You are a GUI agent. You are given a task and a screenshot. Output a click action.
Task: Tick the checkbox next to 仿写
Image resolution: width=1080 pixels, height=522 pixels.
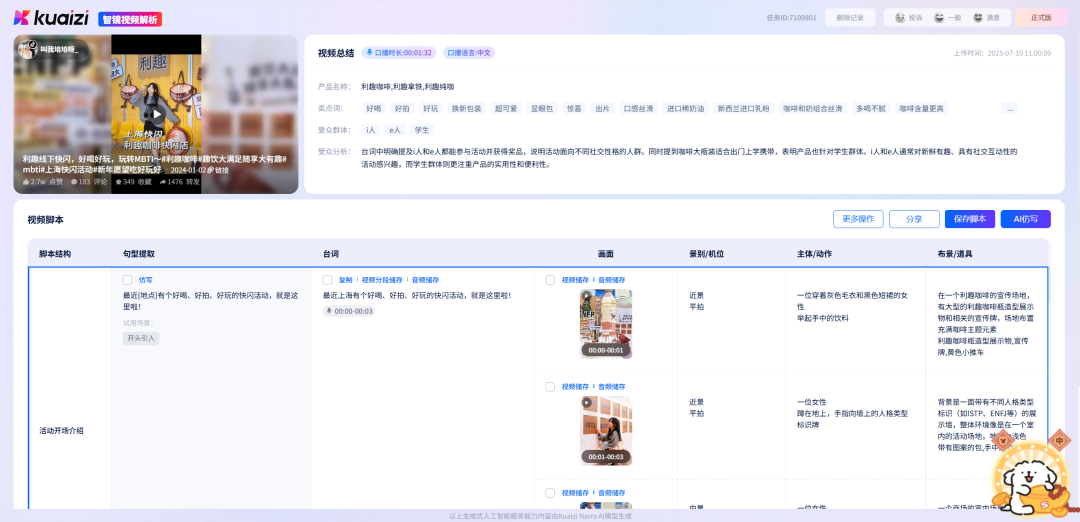click(x=127, y=280)
